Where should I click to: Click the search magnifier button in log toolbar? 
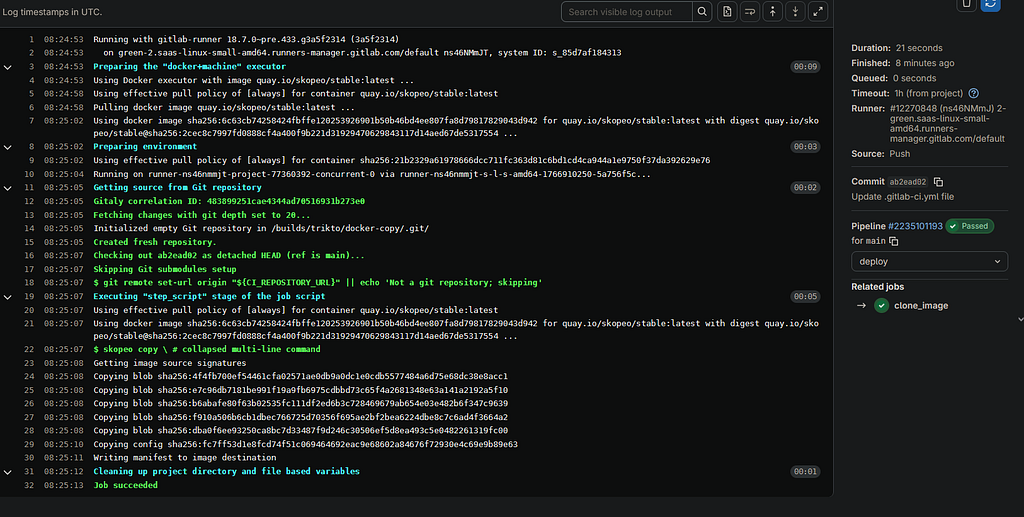tap(702, 12)
